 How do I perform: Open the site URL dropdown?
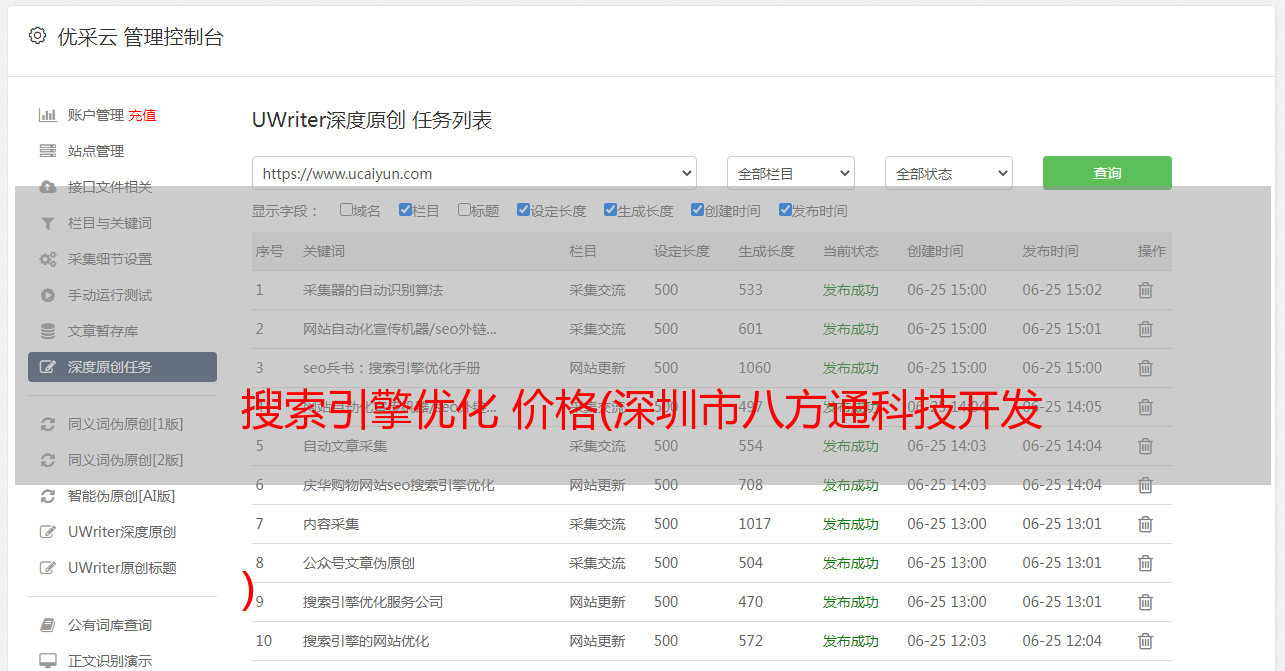pyautogui.click(x=474, y=173)
